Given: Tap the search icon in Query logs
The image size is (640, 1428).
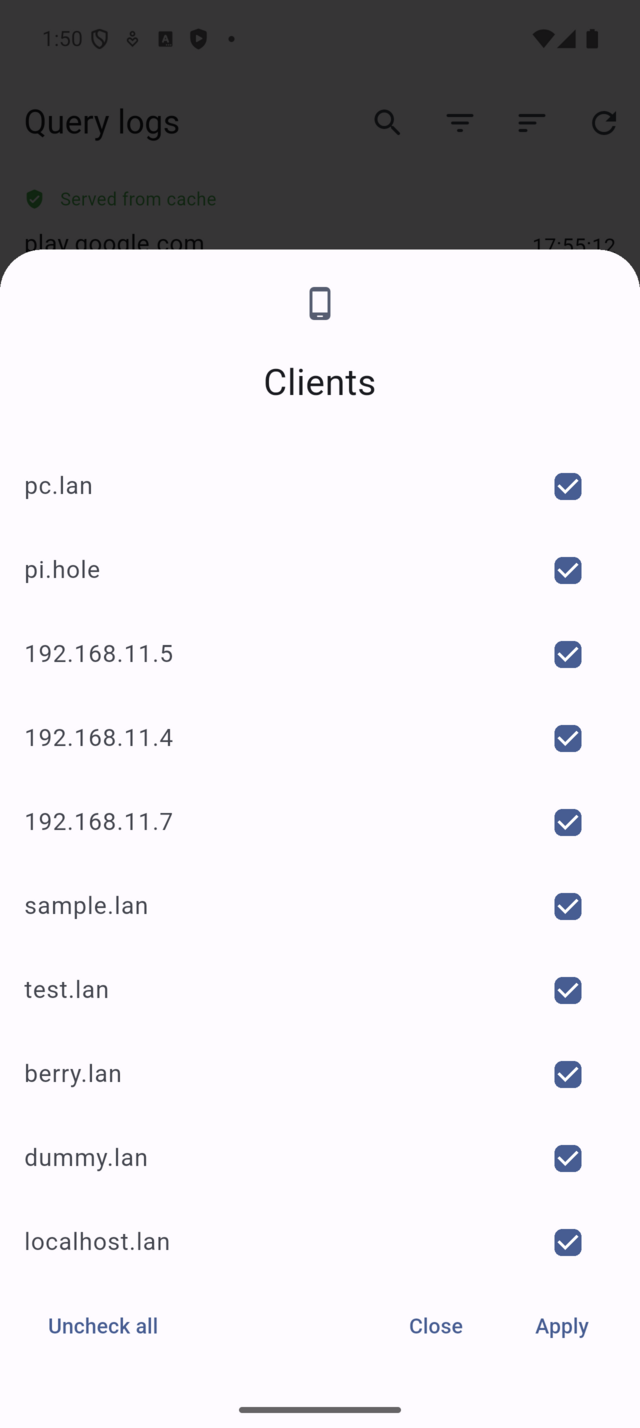Looking at the screenshot, I should [387, 122].
